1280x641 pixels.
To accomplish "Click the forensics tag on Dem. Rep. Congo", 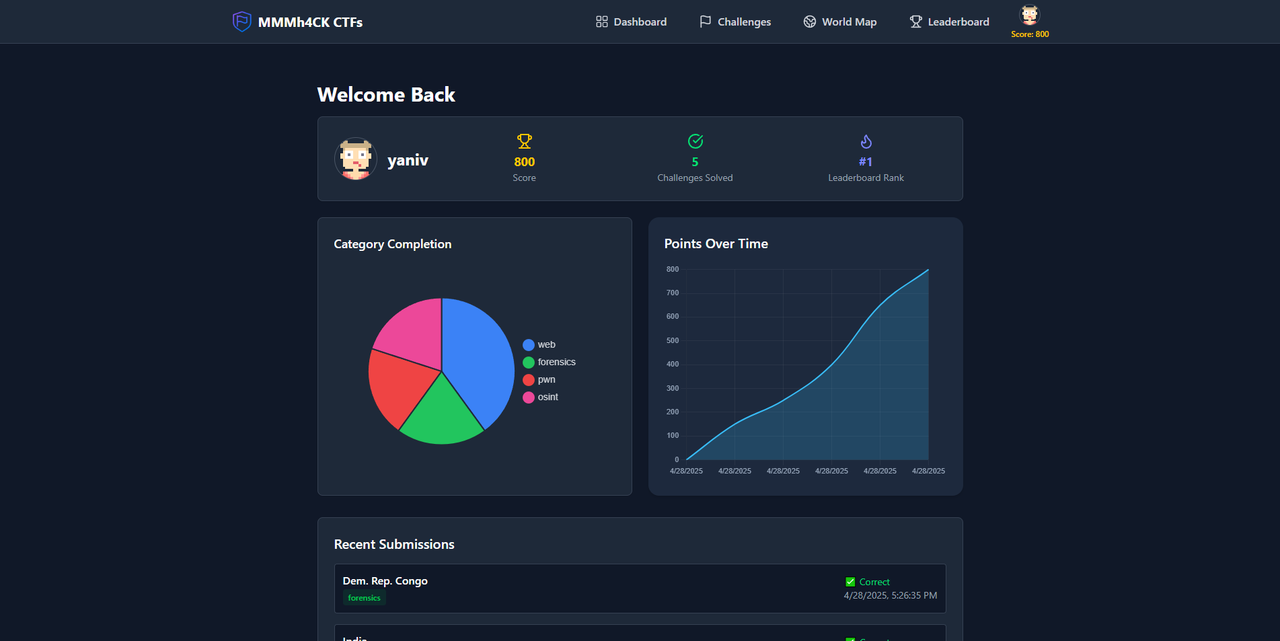I will [364, 598].
